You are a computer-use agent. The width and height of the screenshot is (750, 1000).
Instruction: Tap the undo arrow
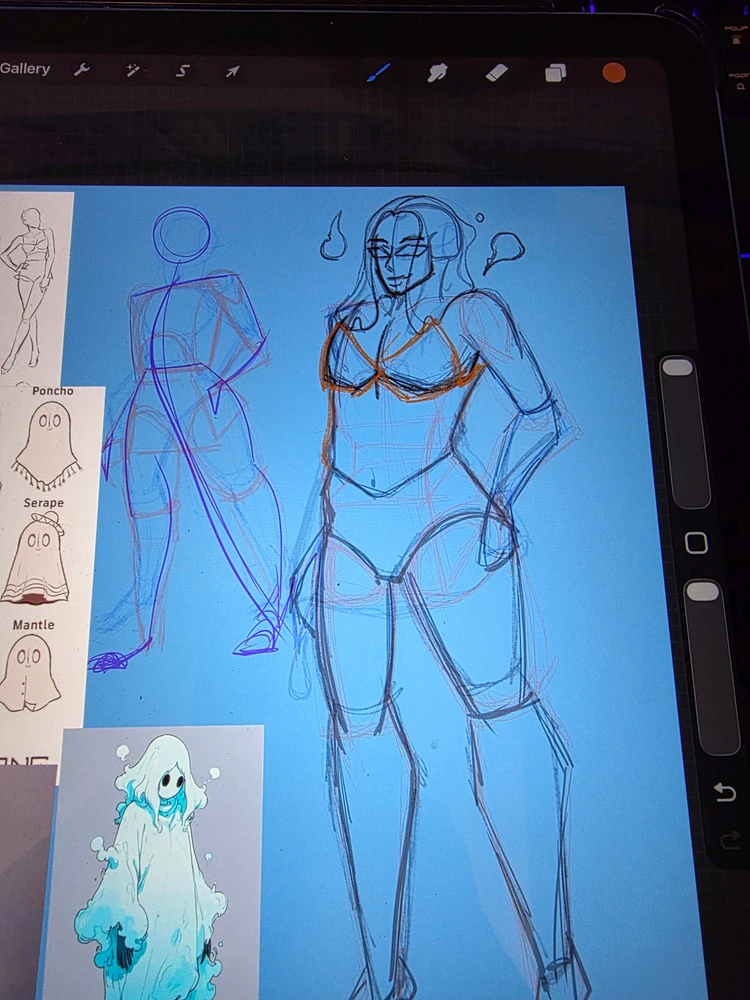725,792
